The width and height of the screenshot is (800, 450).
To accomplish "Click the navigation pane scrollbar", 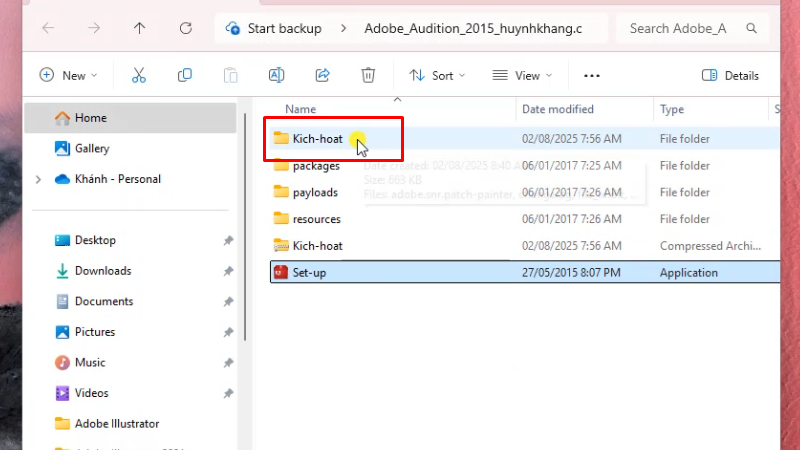I will pyautogui.click(x=245, y=227).
